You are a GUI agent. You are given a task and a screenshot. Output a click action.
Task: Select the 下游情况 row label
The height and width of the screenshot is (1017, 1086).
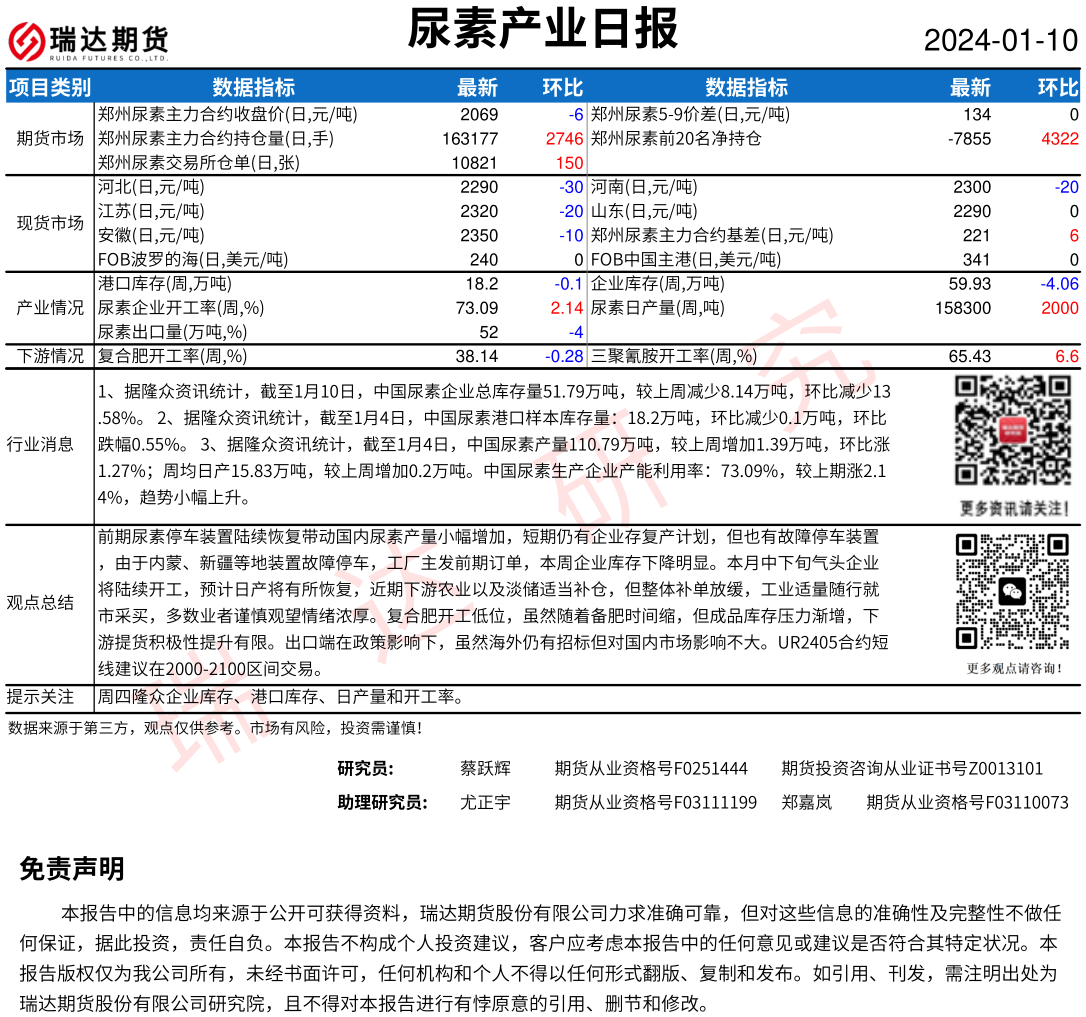coord(50,356)
